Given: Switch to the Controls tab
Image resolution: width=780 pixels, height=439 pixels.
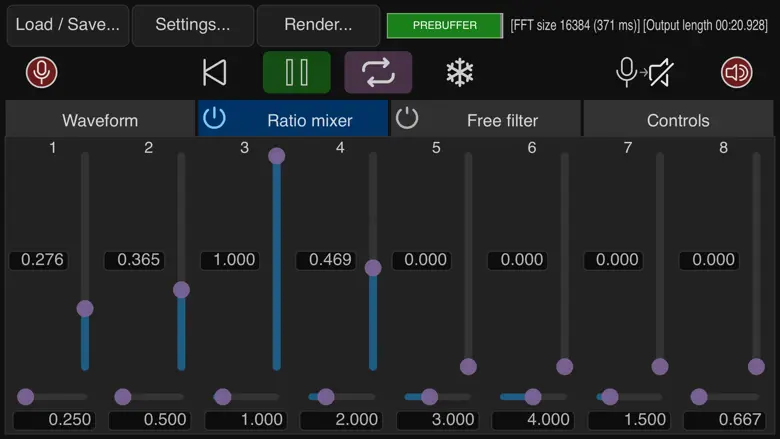Looking at the screenshot, I should (x=678, y=120).
